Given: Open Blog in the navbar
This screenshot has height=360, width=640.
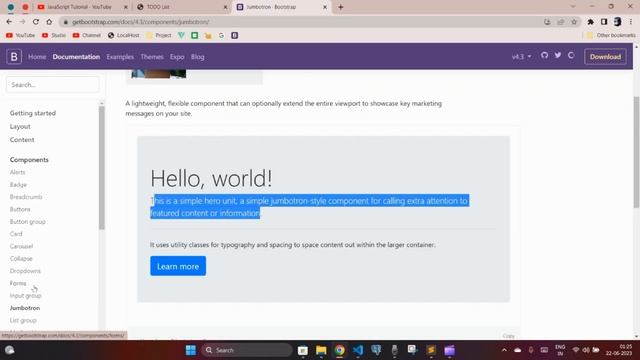Looking at the screenshot, I should 198,57.
